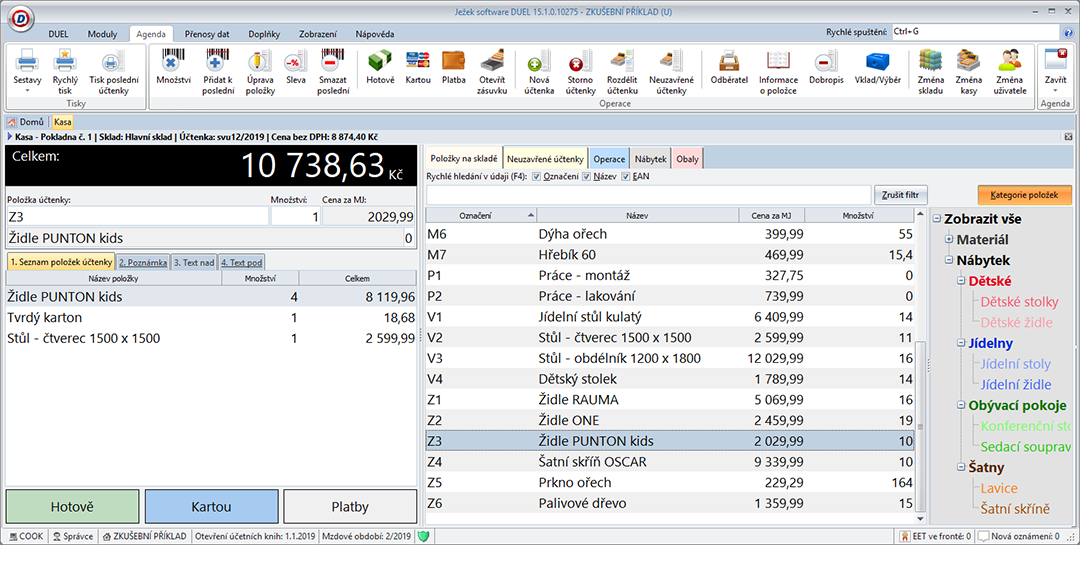Collapse the Jídelny subcategory

coord(962,343)
